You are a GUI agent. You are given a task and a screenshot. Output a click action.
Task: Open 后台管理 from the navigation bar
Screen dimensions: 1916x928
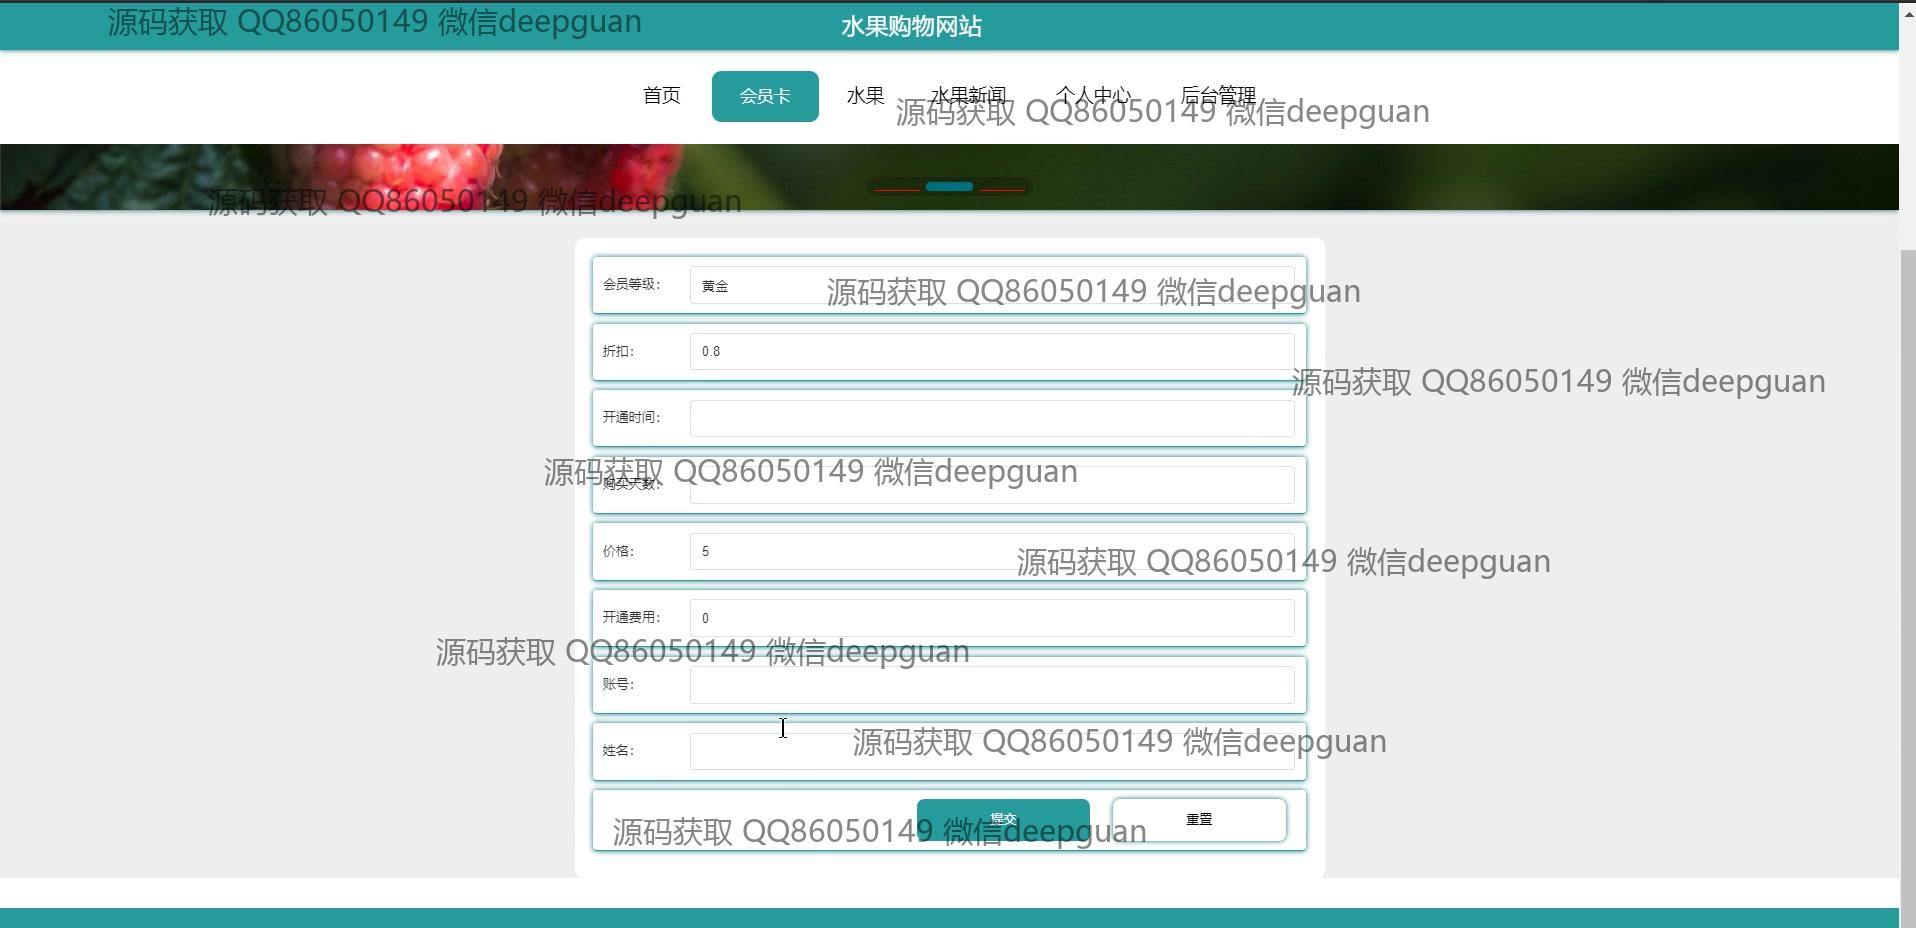1218,96
